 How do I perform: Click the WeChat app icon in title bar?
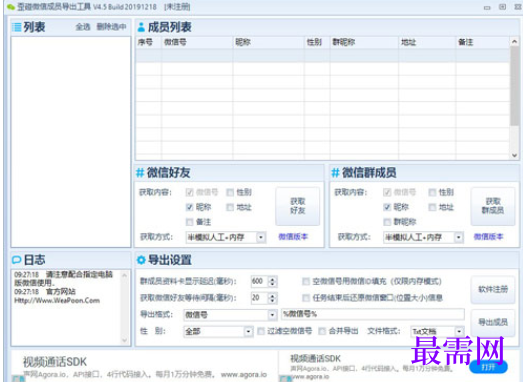tap(11, 7)
